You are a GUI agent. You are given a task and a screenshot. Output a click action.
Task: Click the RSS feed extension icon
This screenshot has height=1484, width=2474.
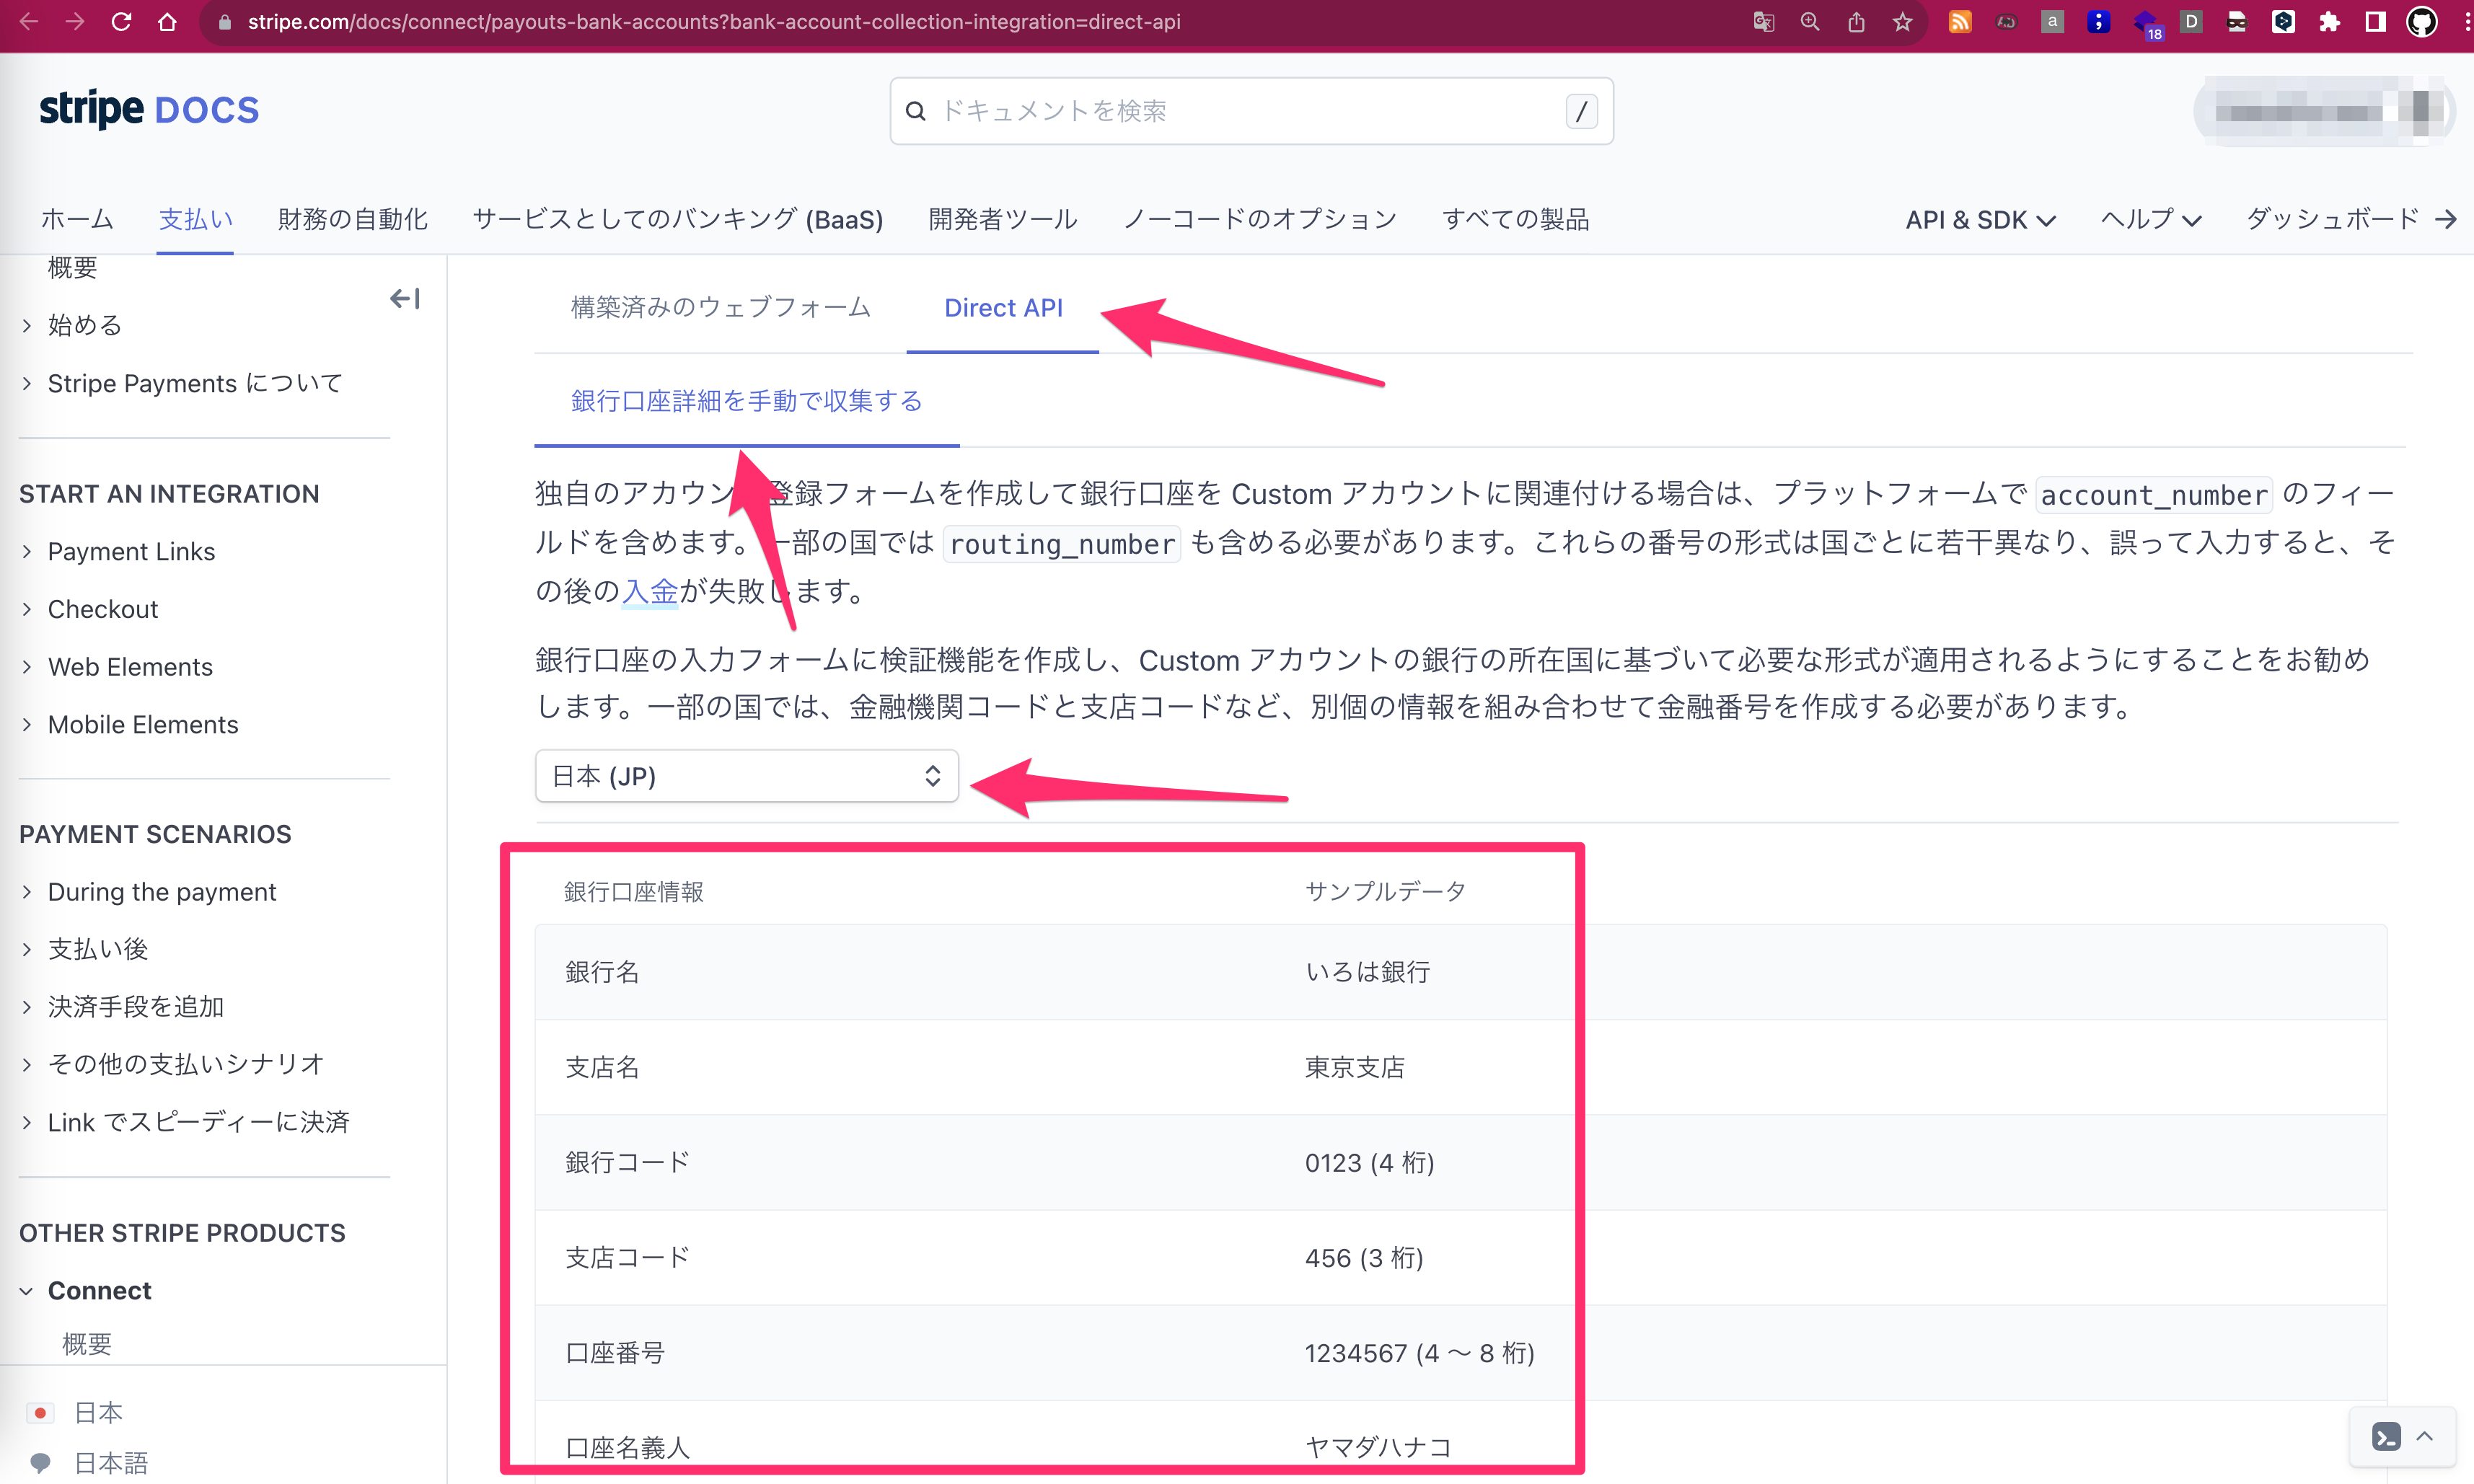1959,22
